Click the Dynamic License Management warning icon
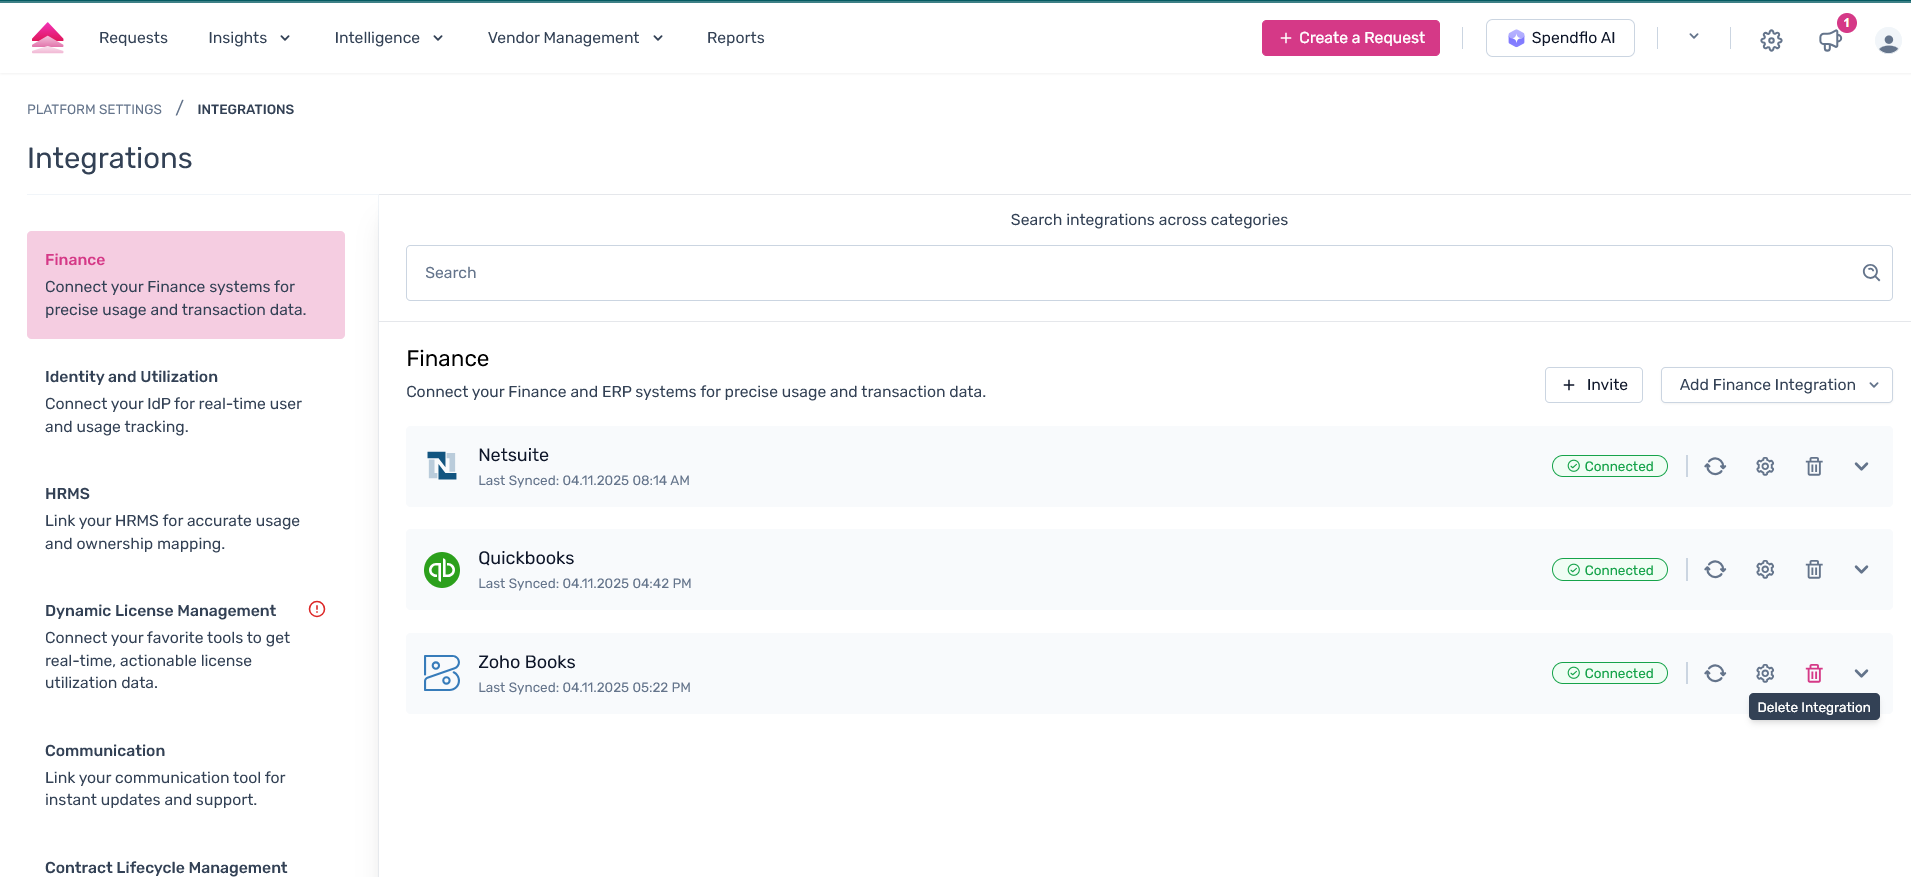 [317, 609]
